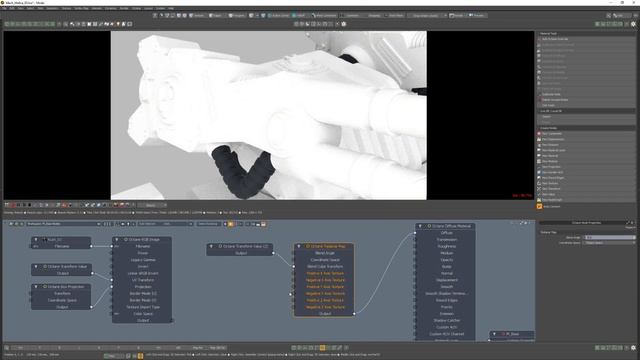This screenshot has height=360, width=640.
Task: Open the File menu
Action: (x=4, y=8)
